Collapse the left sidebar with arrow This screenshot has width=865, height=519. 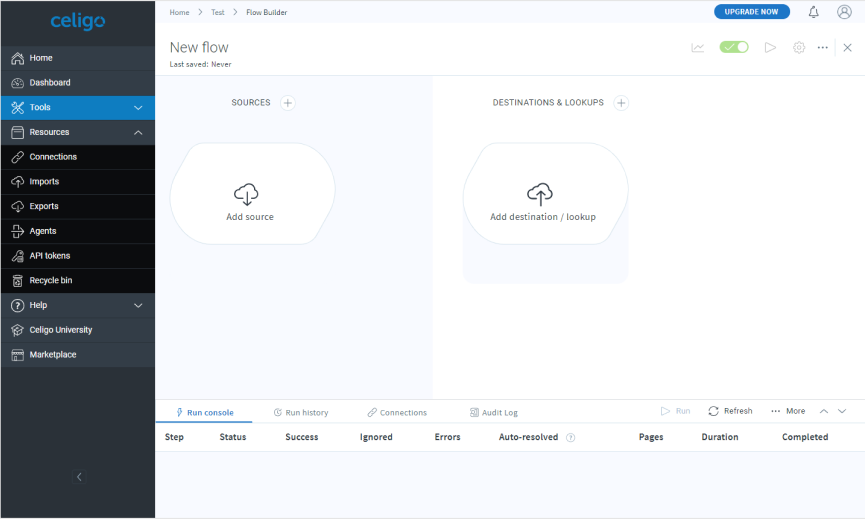point(79,477)
